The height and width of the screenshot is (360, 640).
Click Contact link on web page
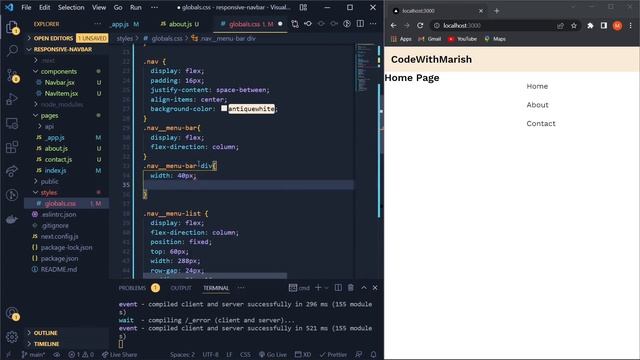(541, 123)
